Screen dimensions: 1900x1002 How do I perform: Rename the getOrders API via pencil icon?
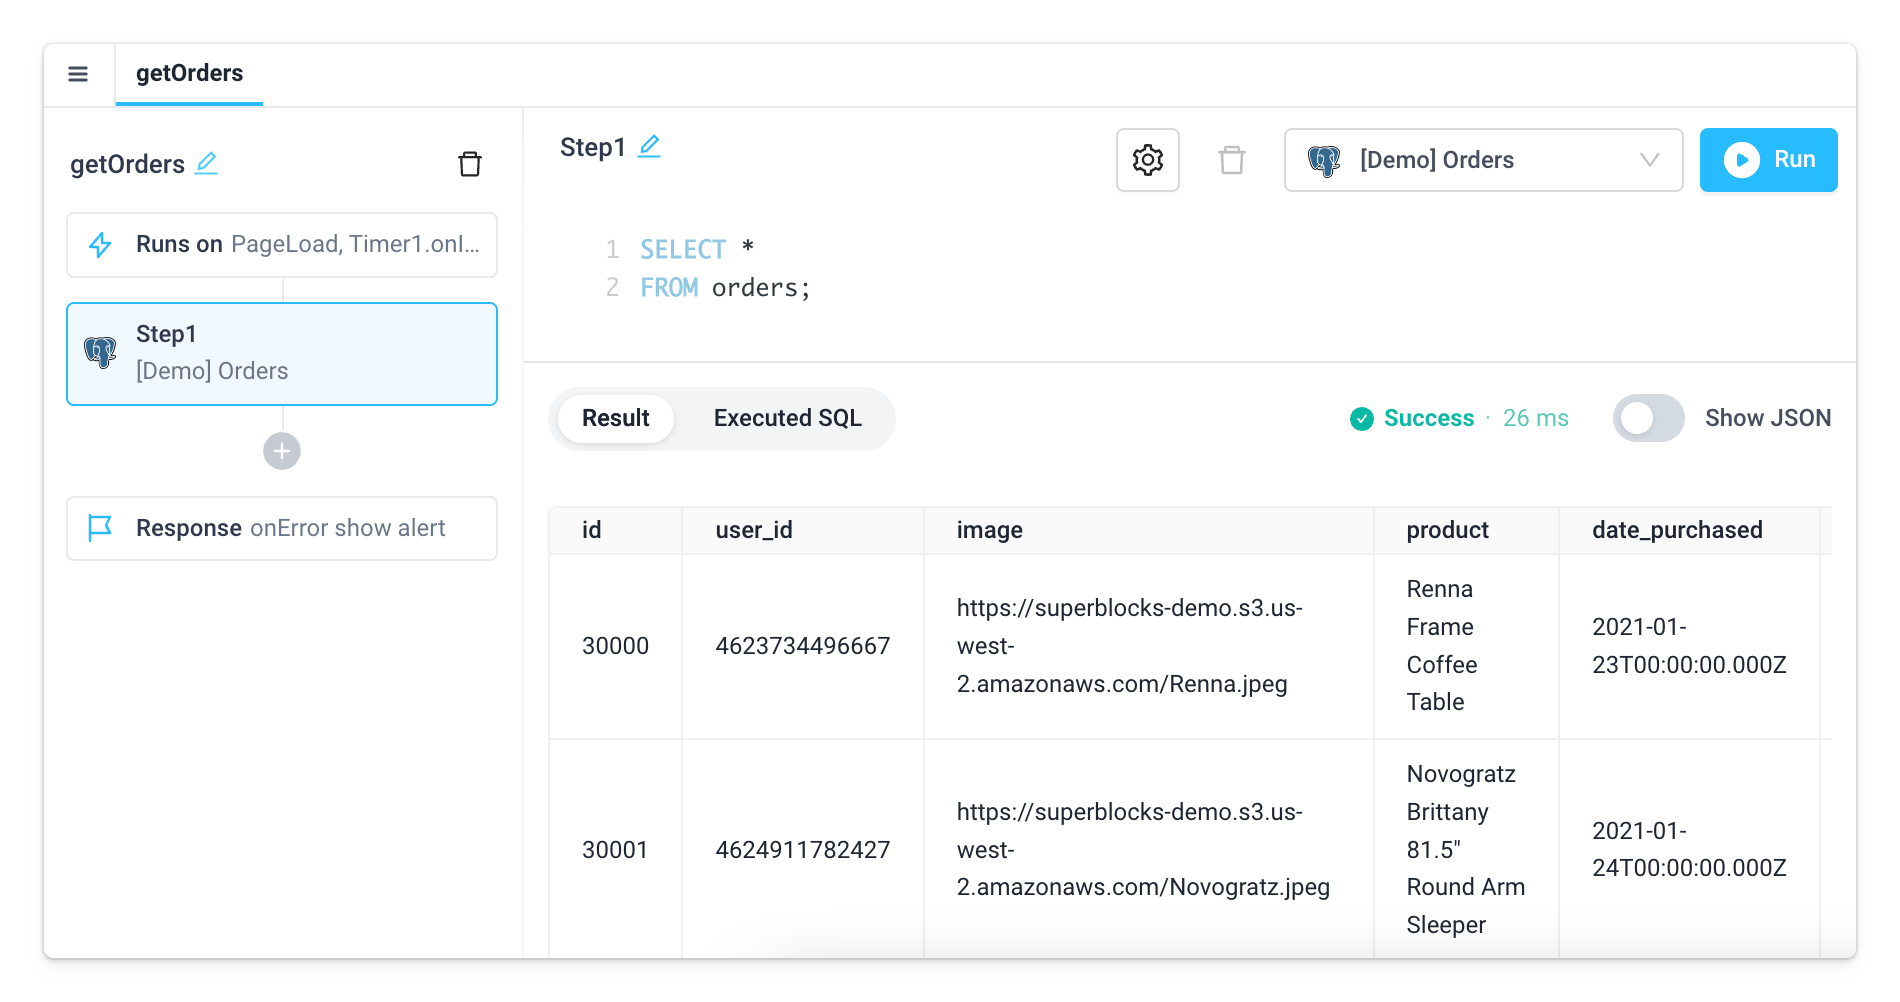[206, 163]
